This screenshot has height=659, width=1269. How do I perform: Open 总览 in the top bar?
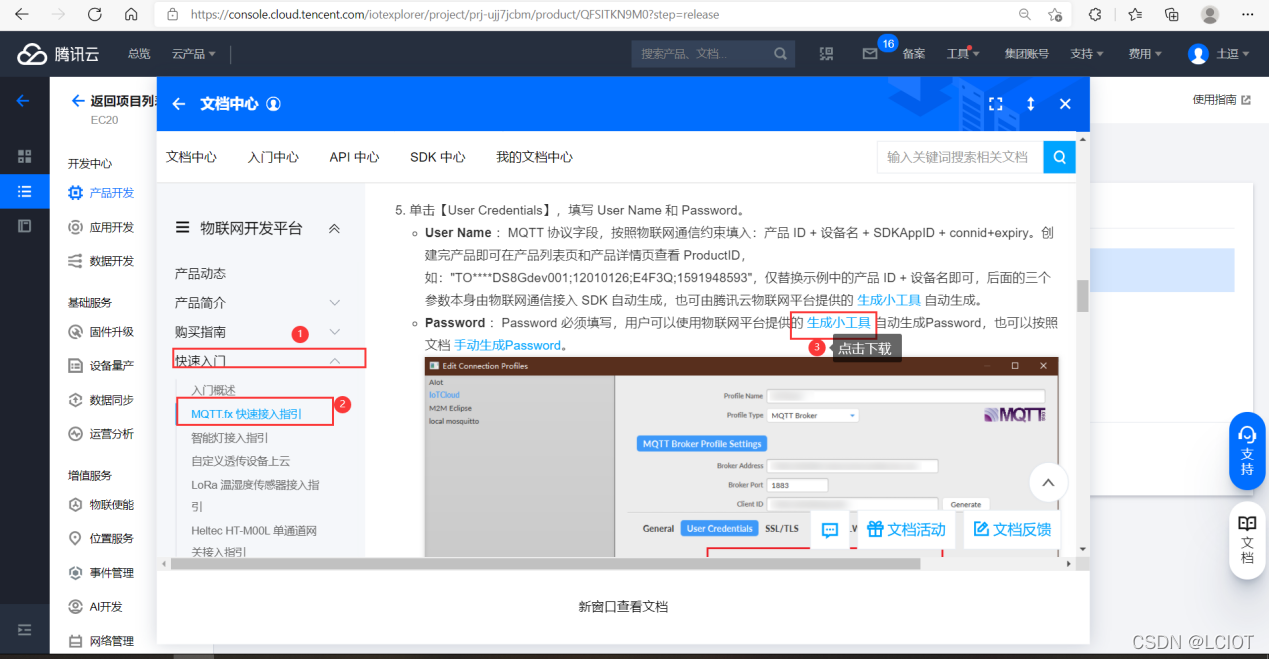[x=139, y=54]
